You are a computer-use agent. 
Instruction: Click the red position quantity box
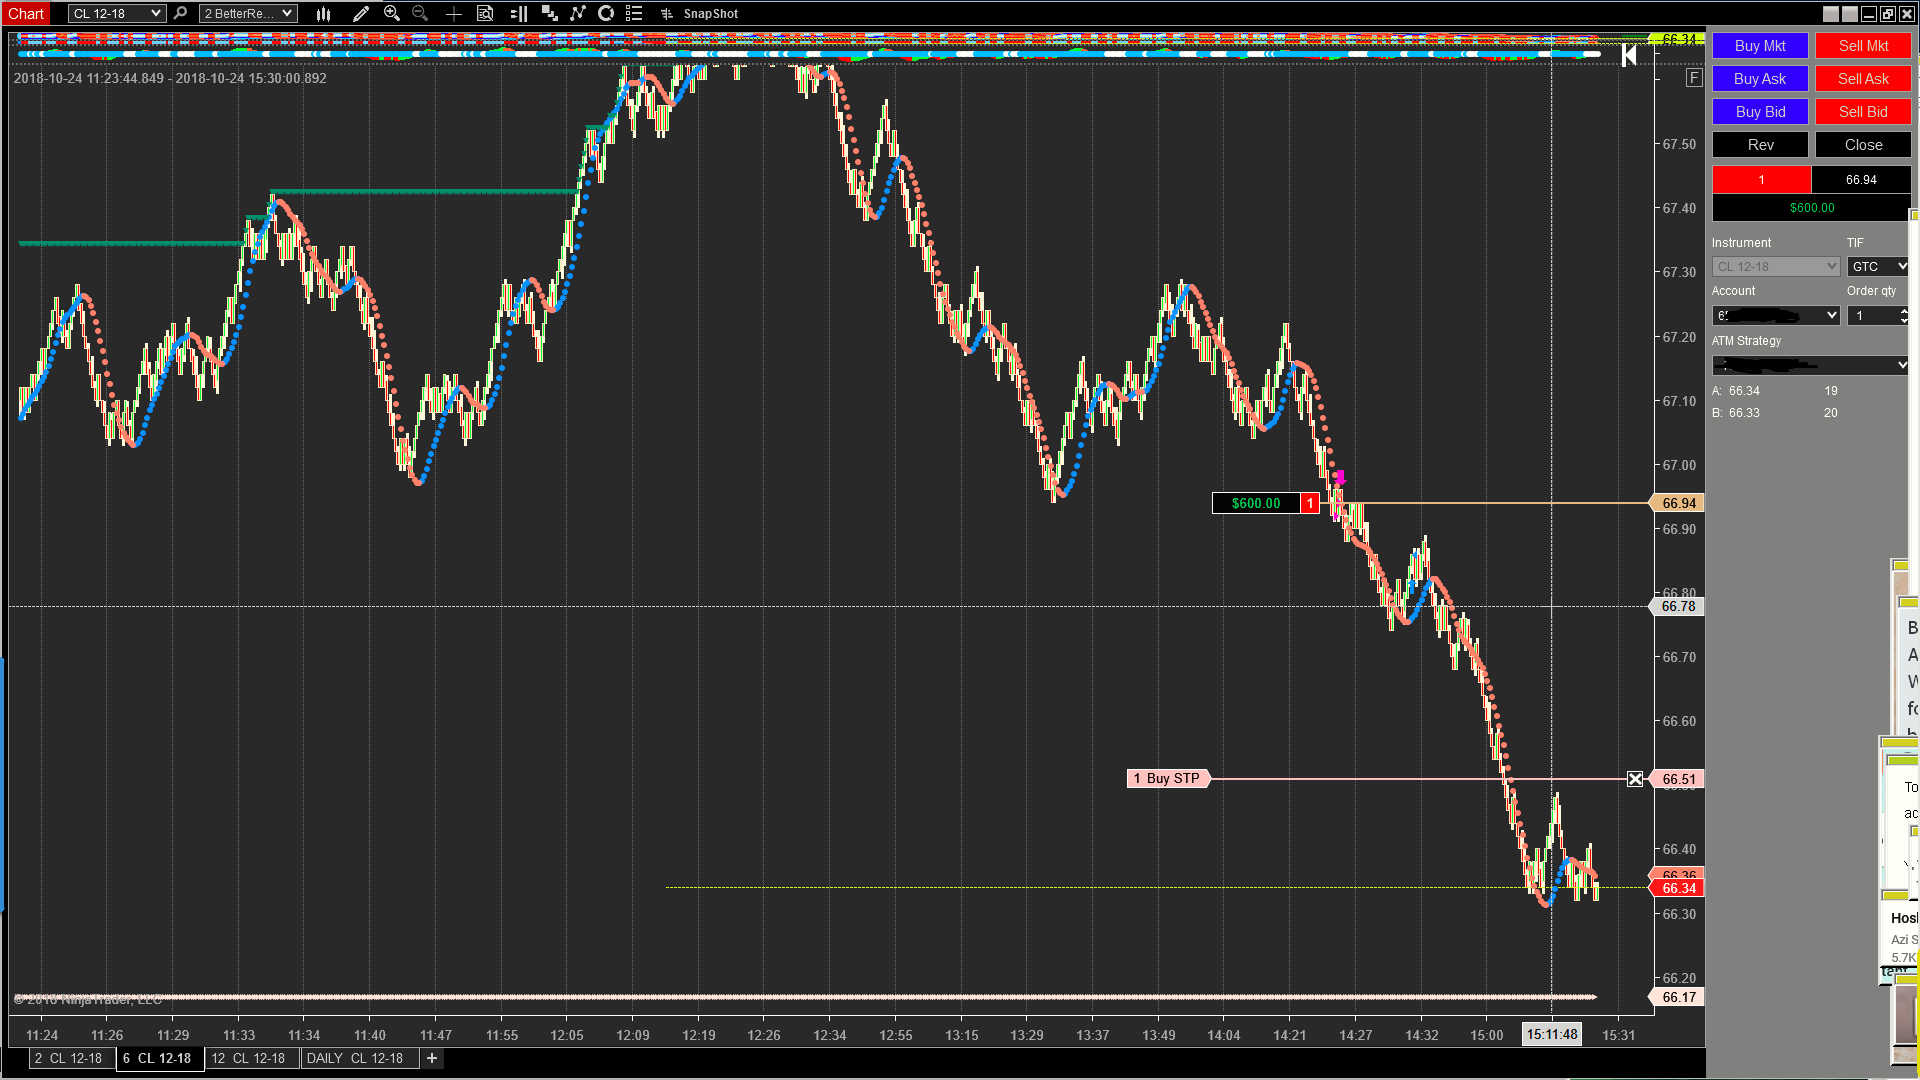[1761, 180]
